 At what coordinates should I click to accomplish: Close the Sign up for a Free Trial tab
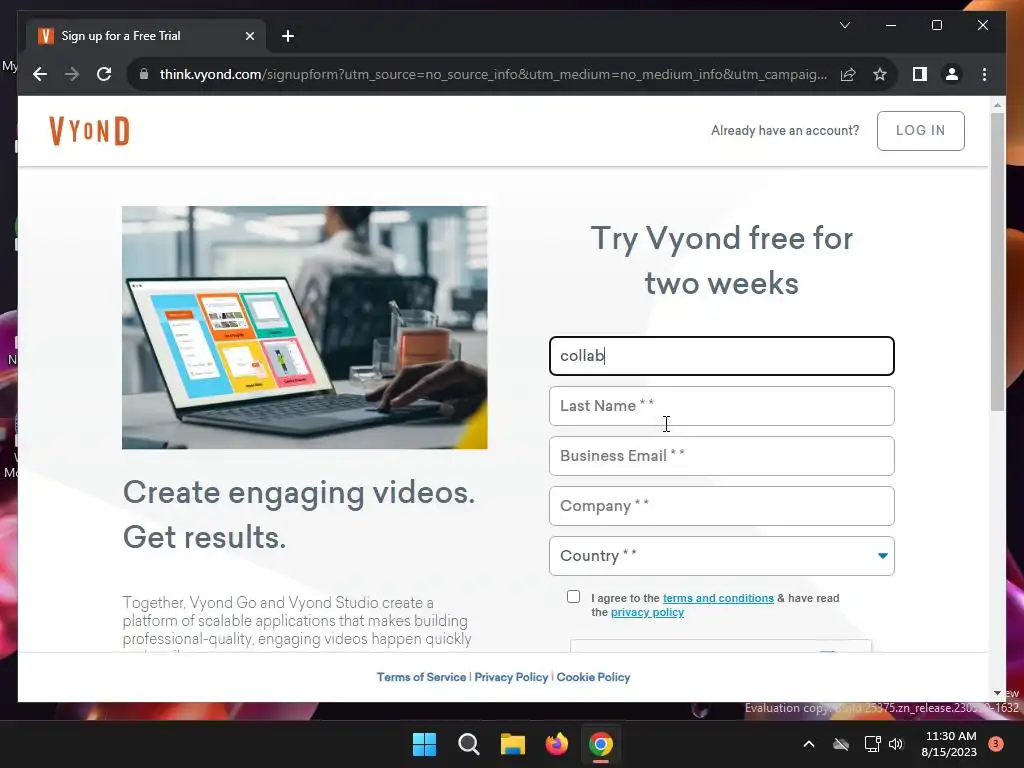tap(249, 36)
